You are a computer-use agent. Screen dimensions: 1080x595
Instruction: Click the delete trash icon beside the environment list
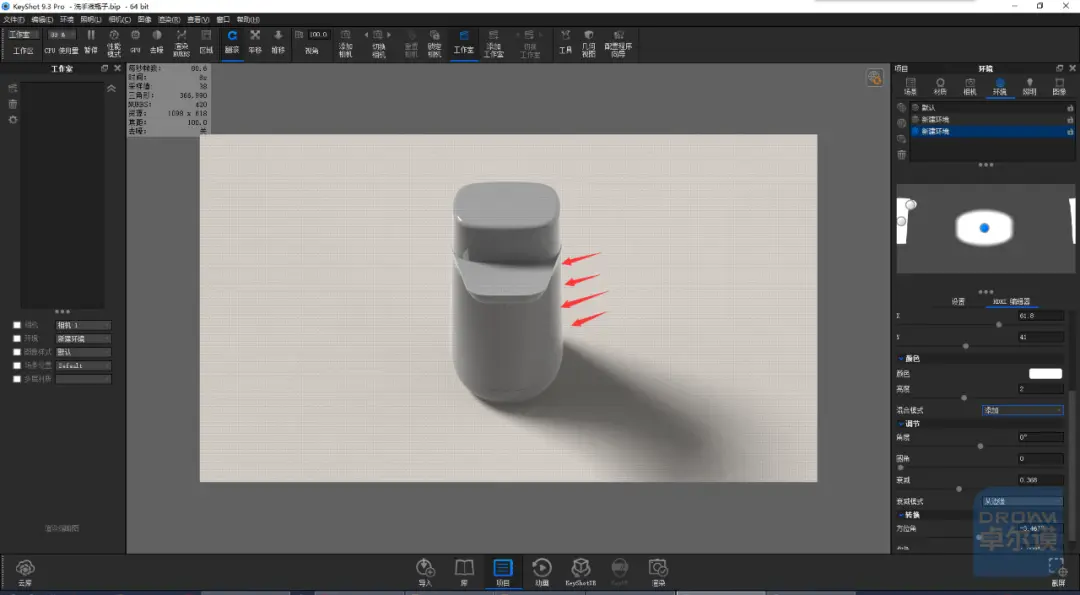pos(902,155)
